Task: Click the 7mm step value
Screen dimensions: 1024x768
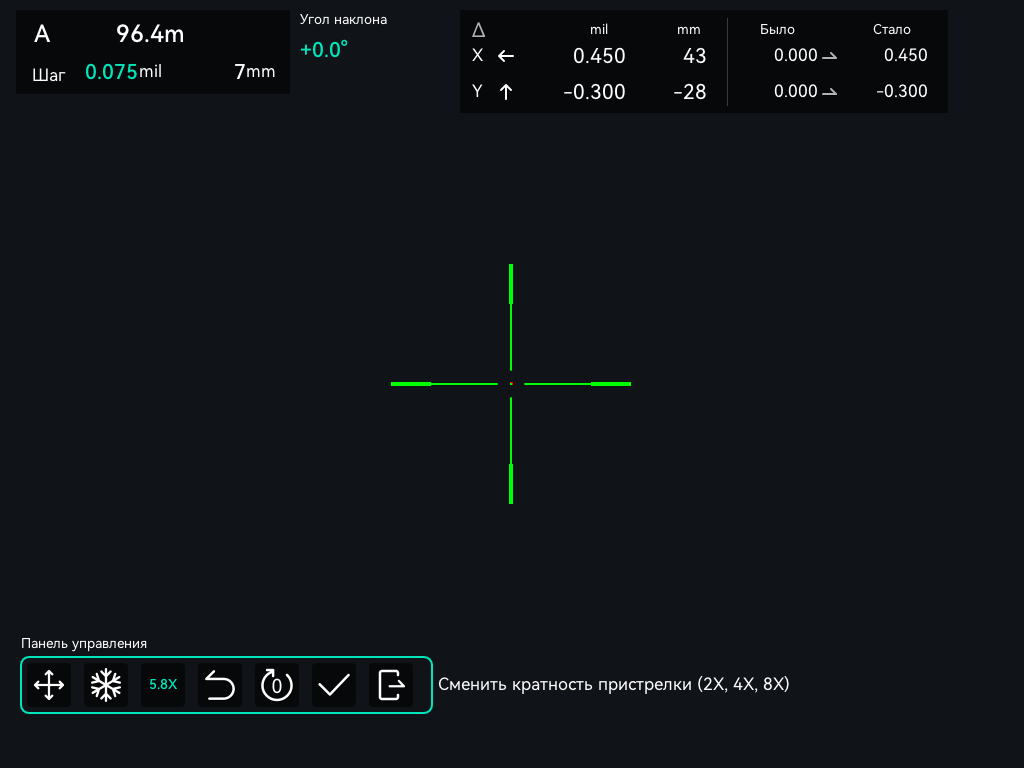Action: (x=255, y=71)
